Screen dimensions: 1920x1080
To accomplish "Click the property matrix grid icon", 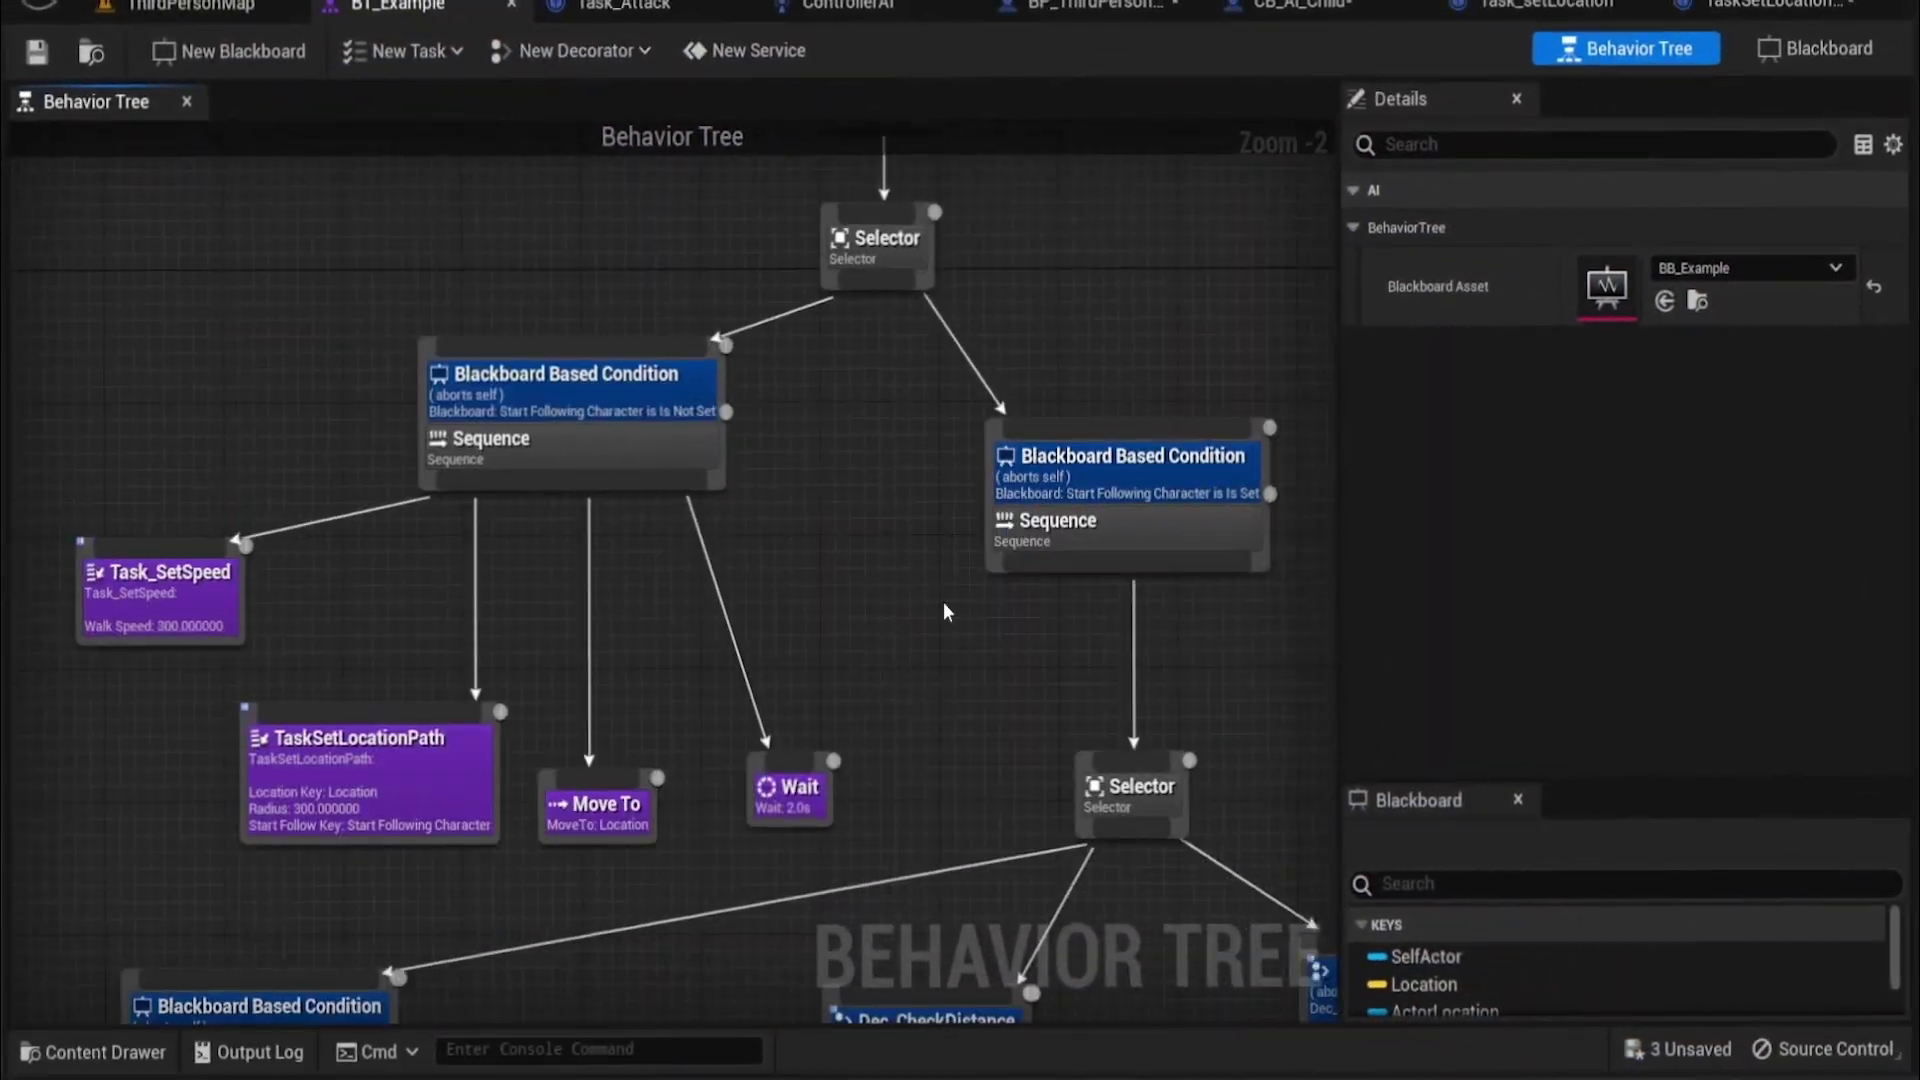I will pos(1863,145).
